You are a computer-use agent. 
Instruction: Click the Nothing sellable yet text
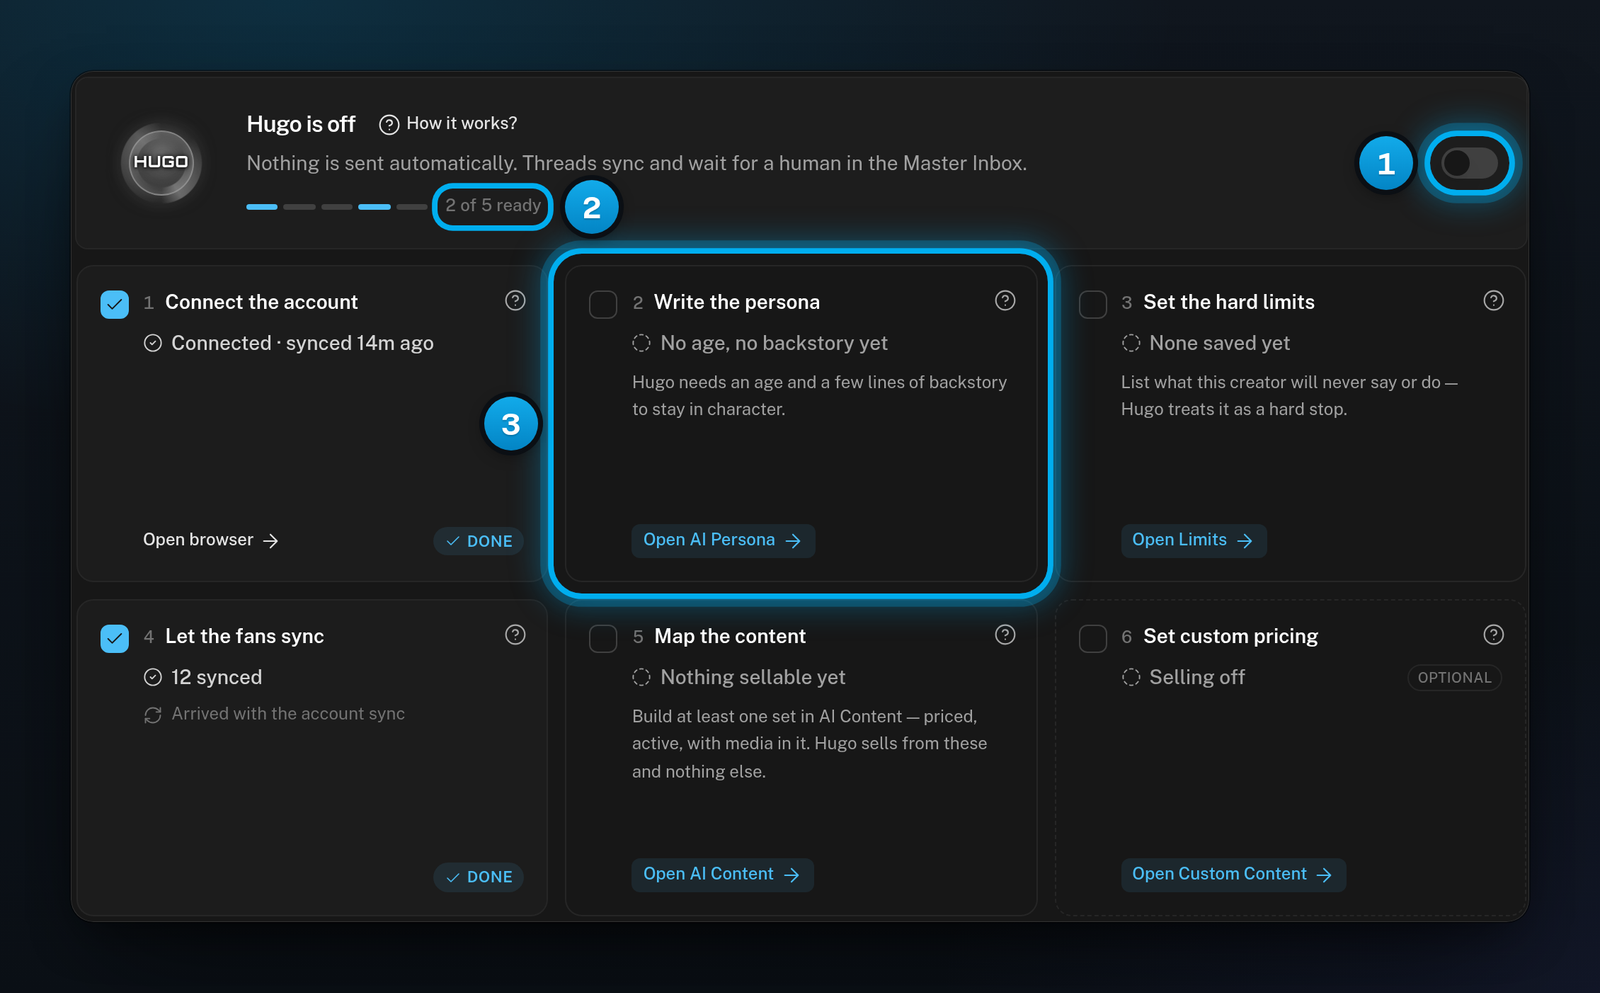pos(753,677)
